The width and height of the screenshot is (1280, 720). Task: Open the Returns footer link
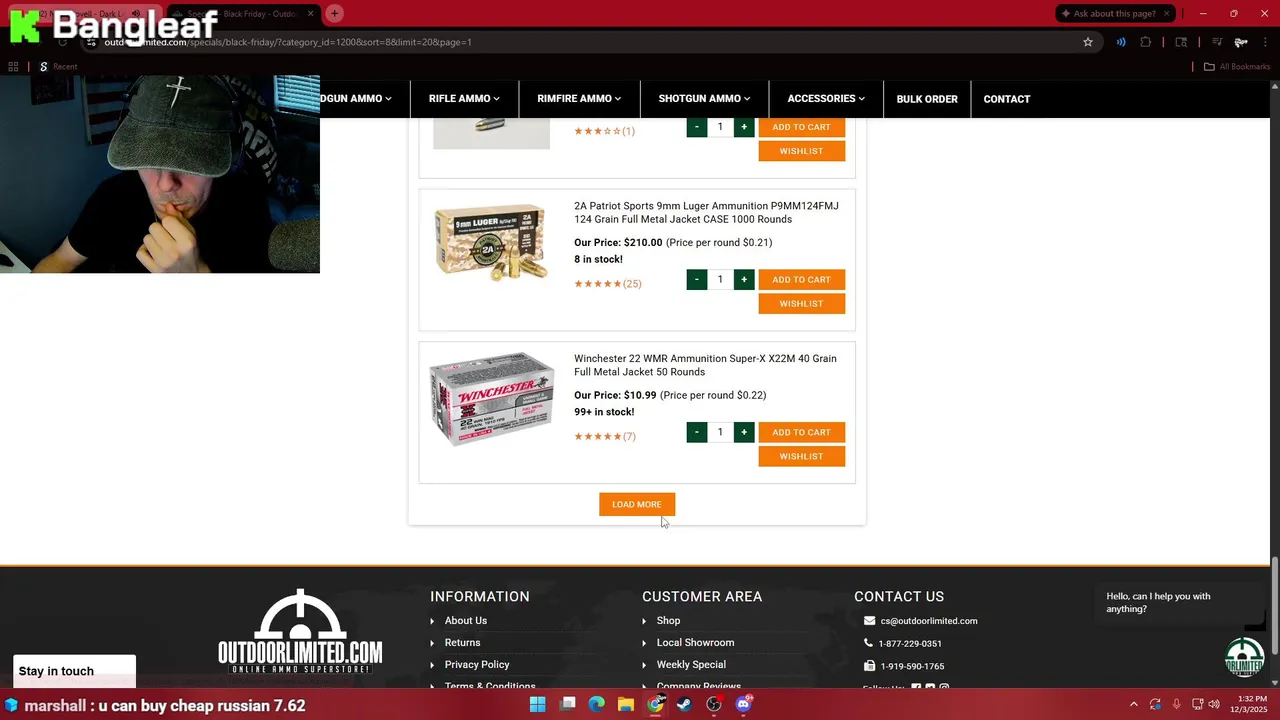point(462,643)
